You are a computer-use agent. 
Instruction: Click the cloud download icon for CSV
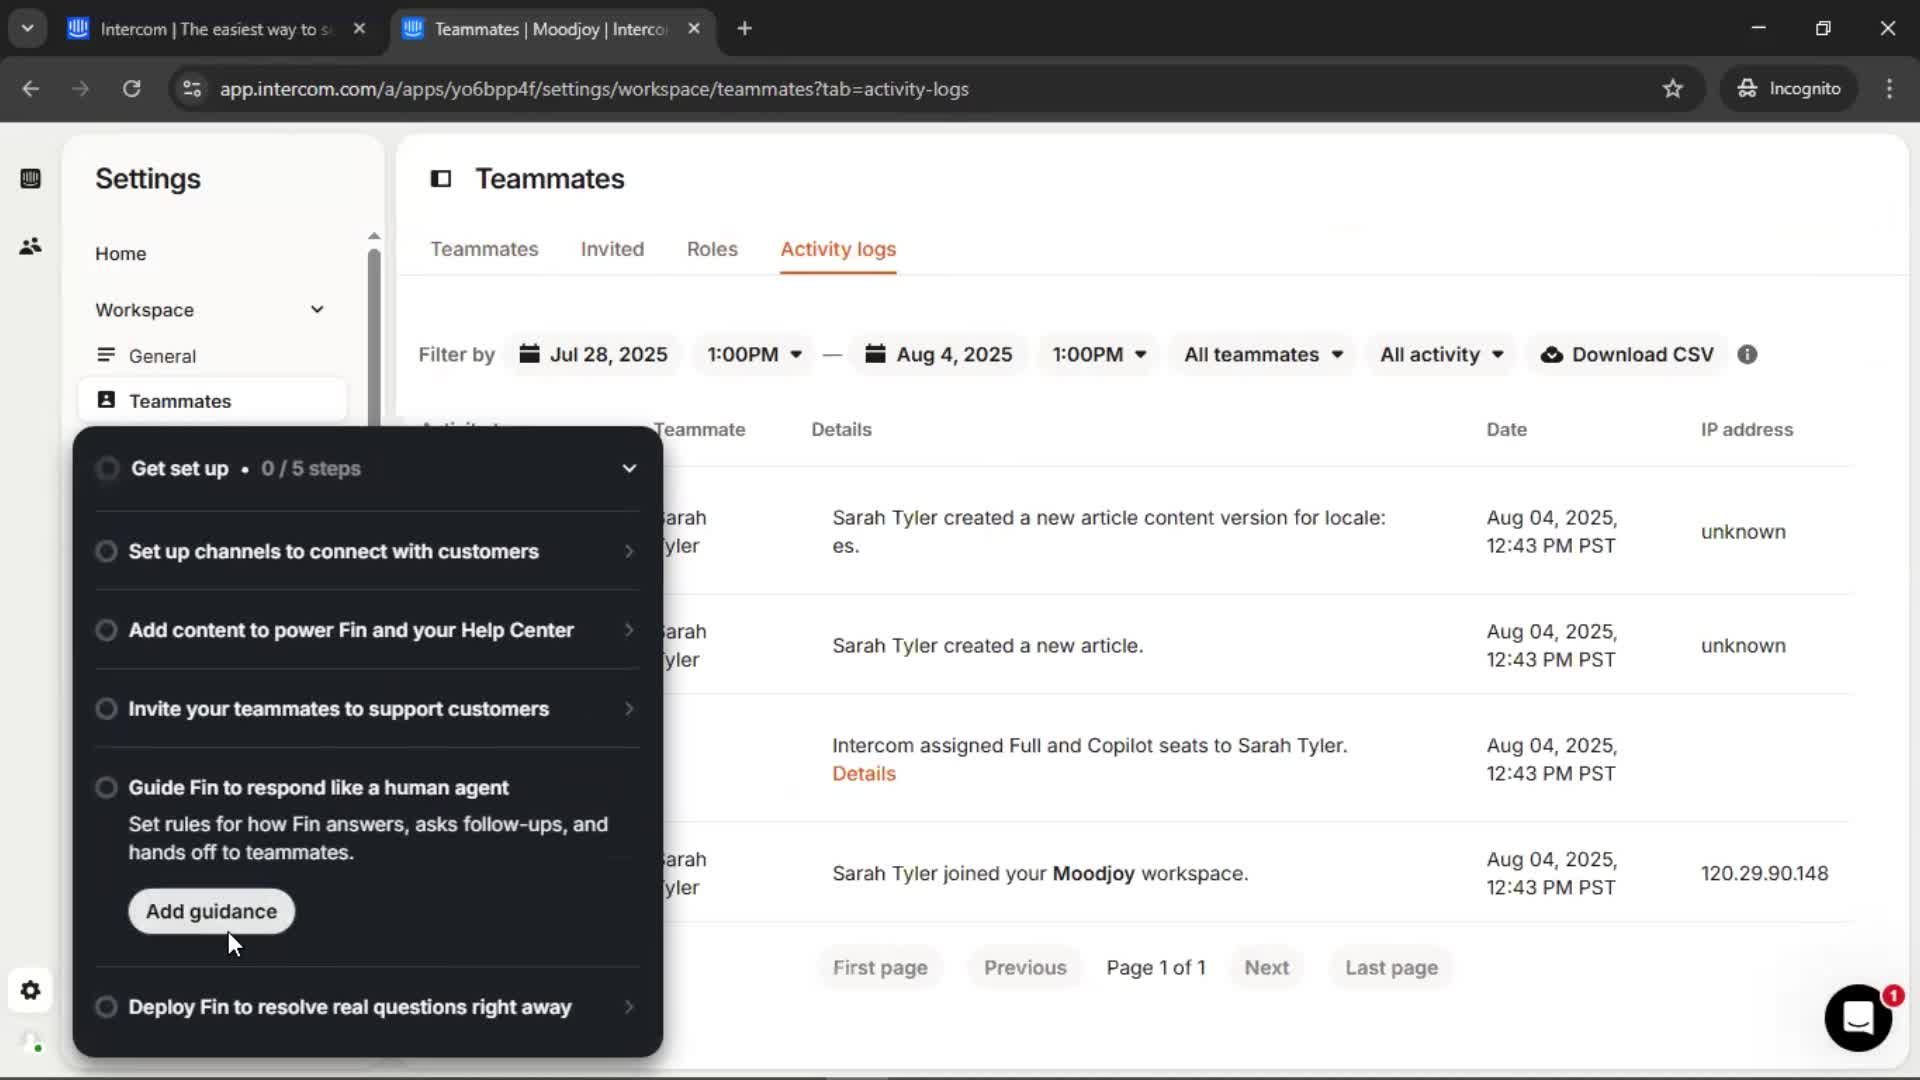click(1551, 355)
